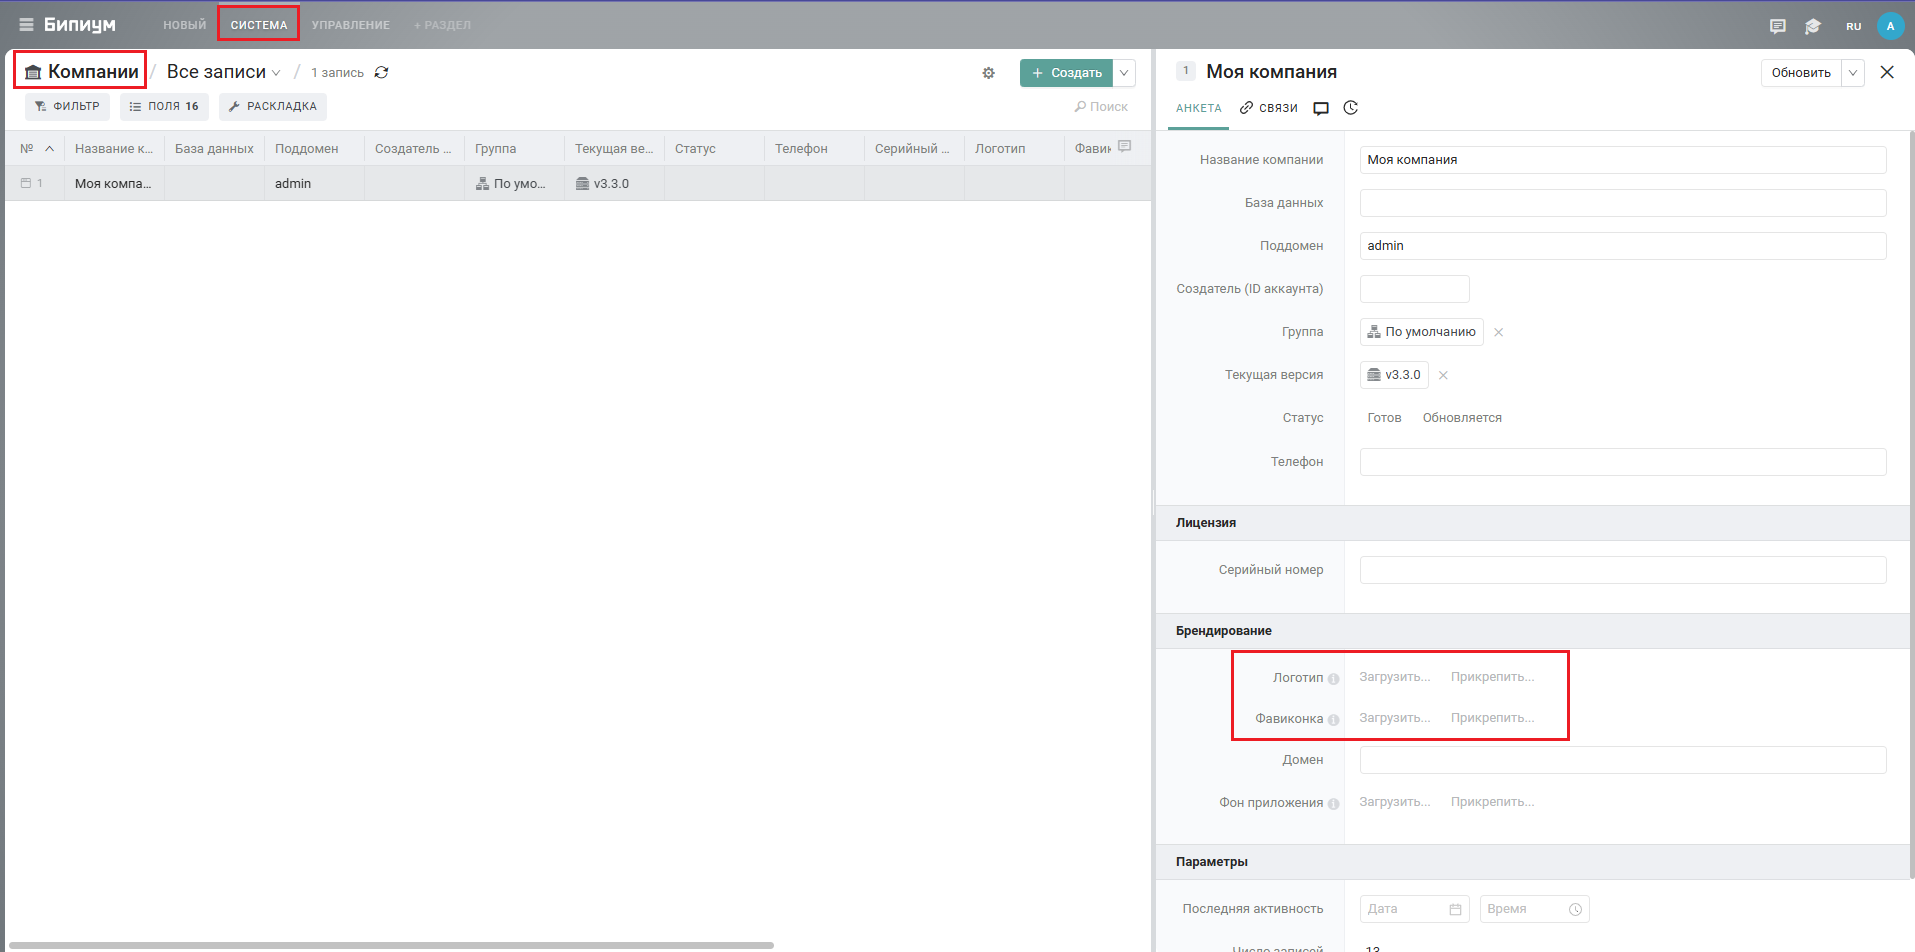
Task: Add a new section with + РАЗДЕЛ
Action: (442, 25)
